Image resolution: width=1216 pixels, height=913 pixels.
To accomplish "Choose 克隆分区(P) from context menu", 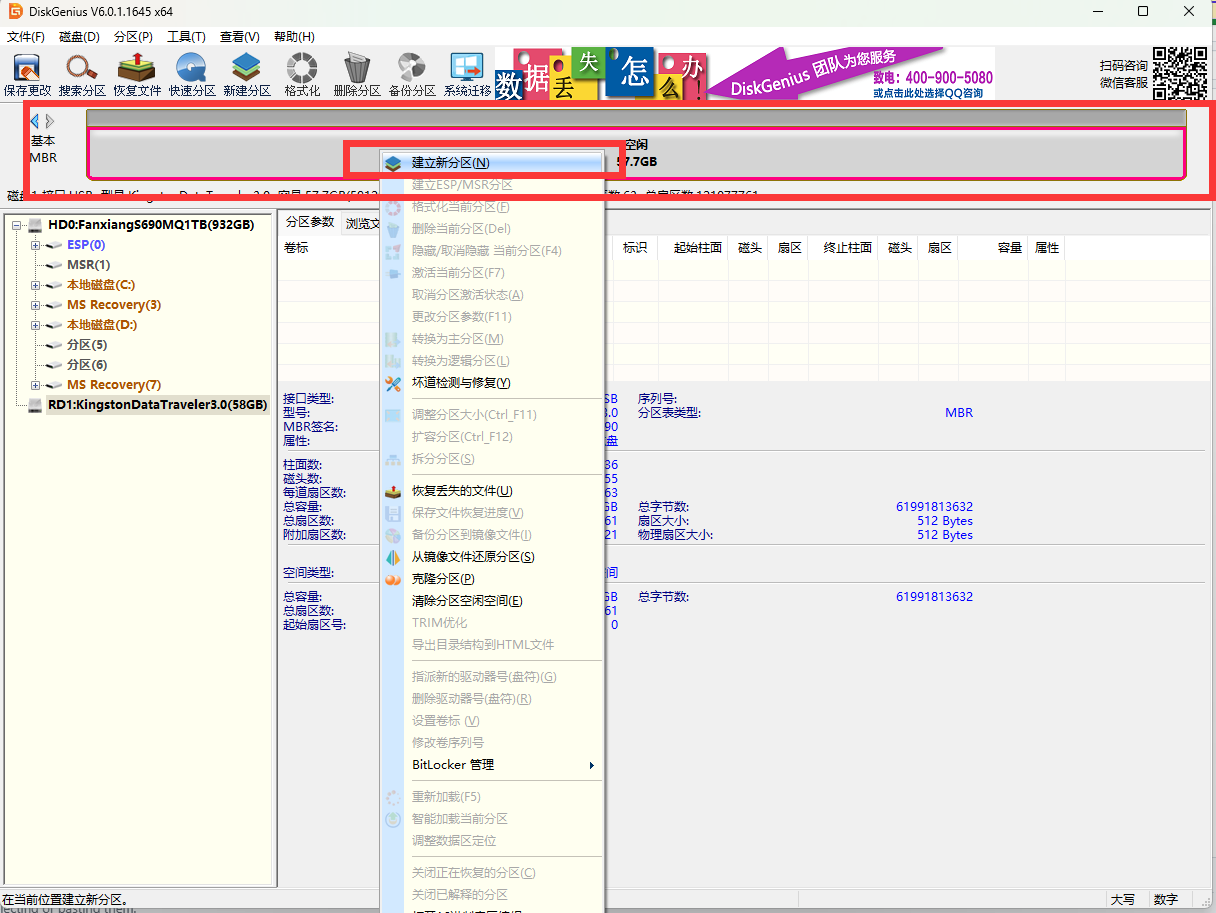I will coord(493,579).
